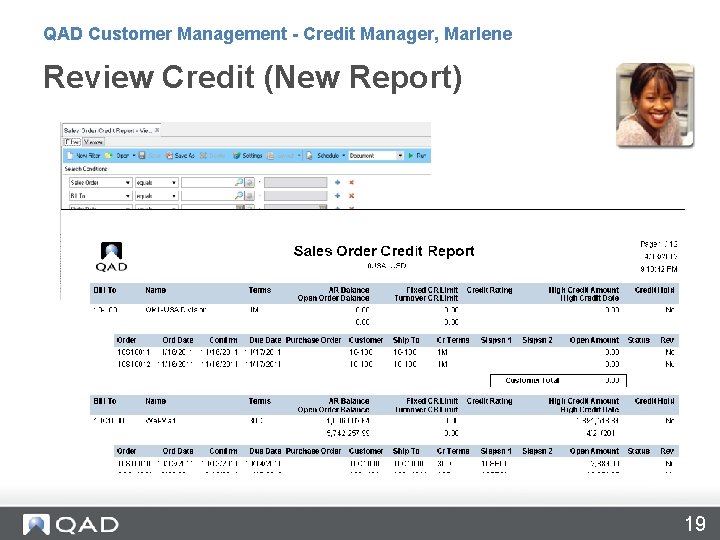Open equals operator dropdown in Sales Order row
Viewport: 720px width, 540px height.
tap(174, 182)
